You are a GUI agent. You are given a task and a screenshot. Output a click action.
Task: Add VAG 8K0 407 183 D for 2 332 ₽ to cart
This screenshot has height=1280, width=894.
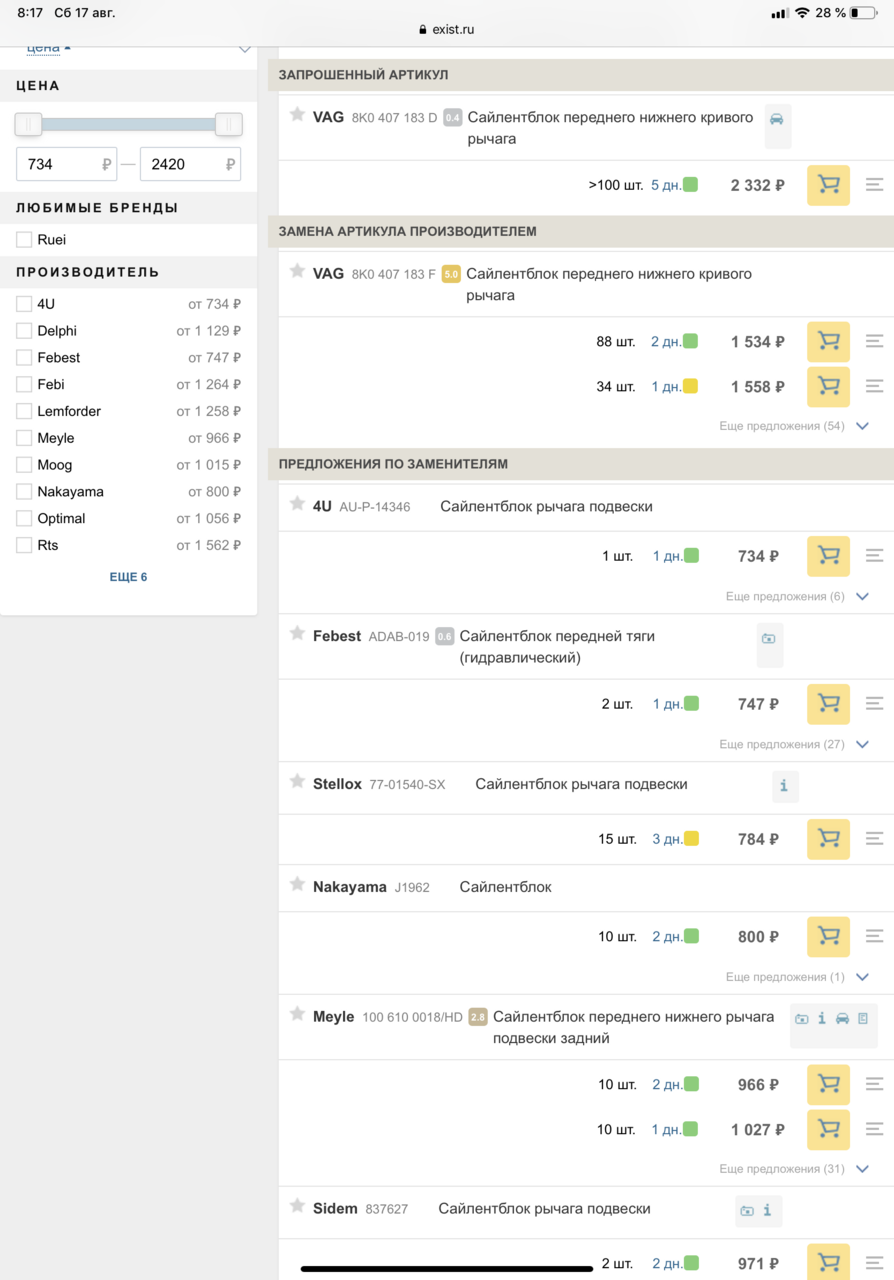coord(828,185)
